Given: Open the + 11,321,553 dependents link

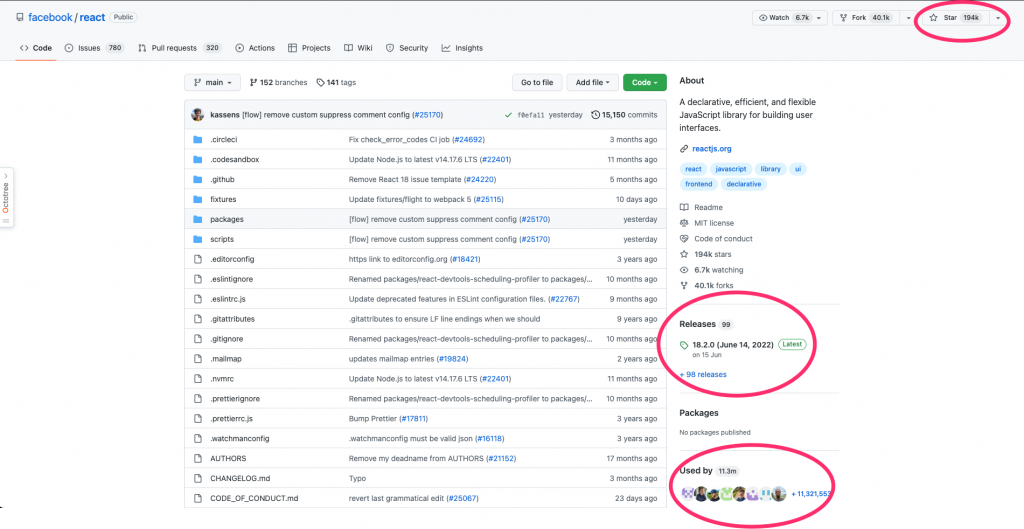Looking at the screenshot, I should 810,494.
